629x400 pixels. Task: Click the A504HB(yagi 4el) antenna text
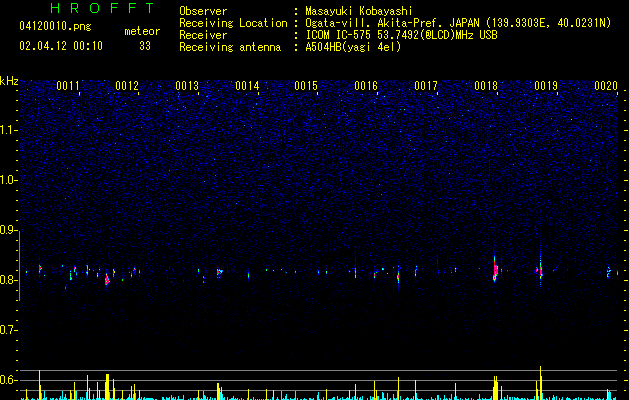353,47
